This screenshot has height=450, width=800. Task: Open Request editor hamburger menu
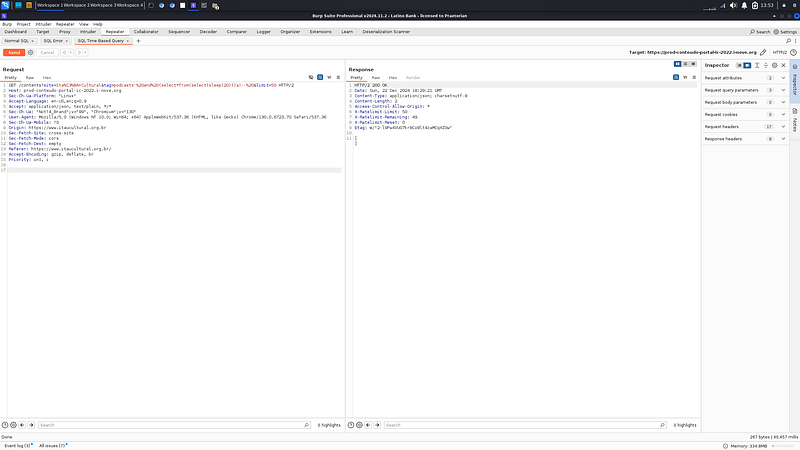[x=338, y=78]
